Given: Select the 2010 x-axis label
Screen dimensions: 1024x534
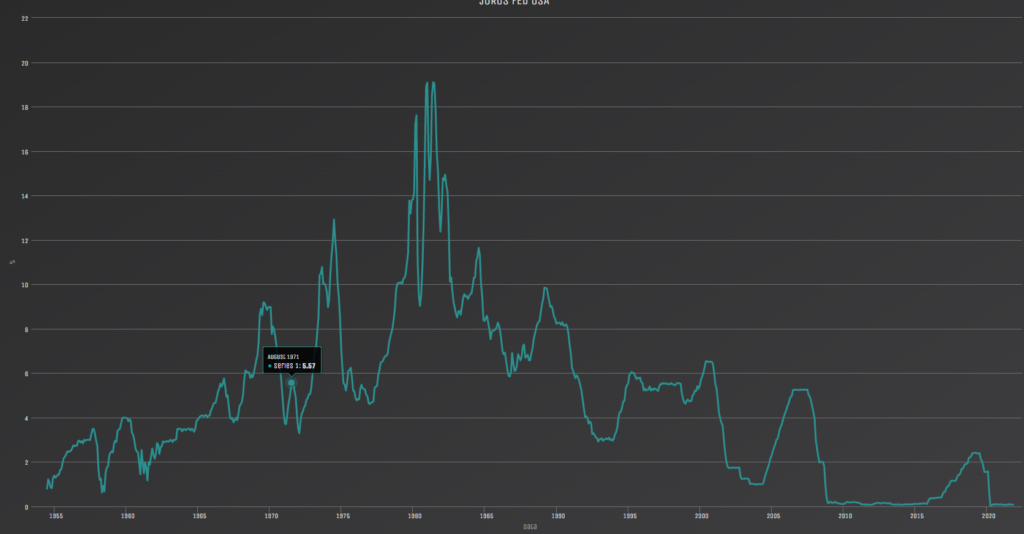Looking at the screenshot, I should 845,516.
